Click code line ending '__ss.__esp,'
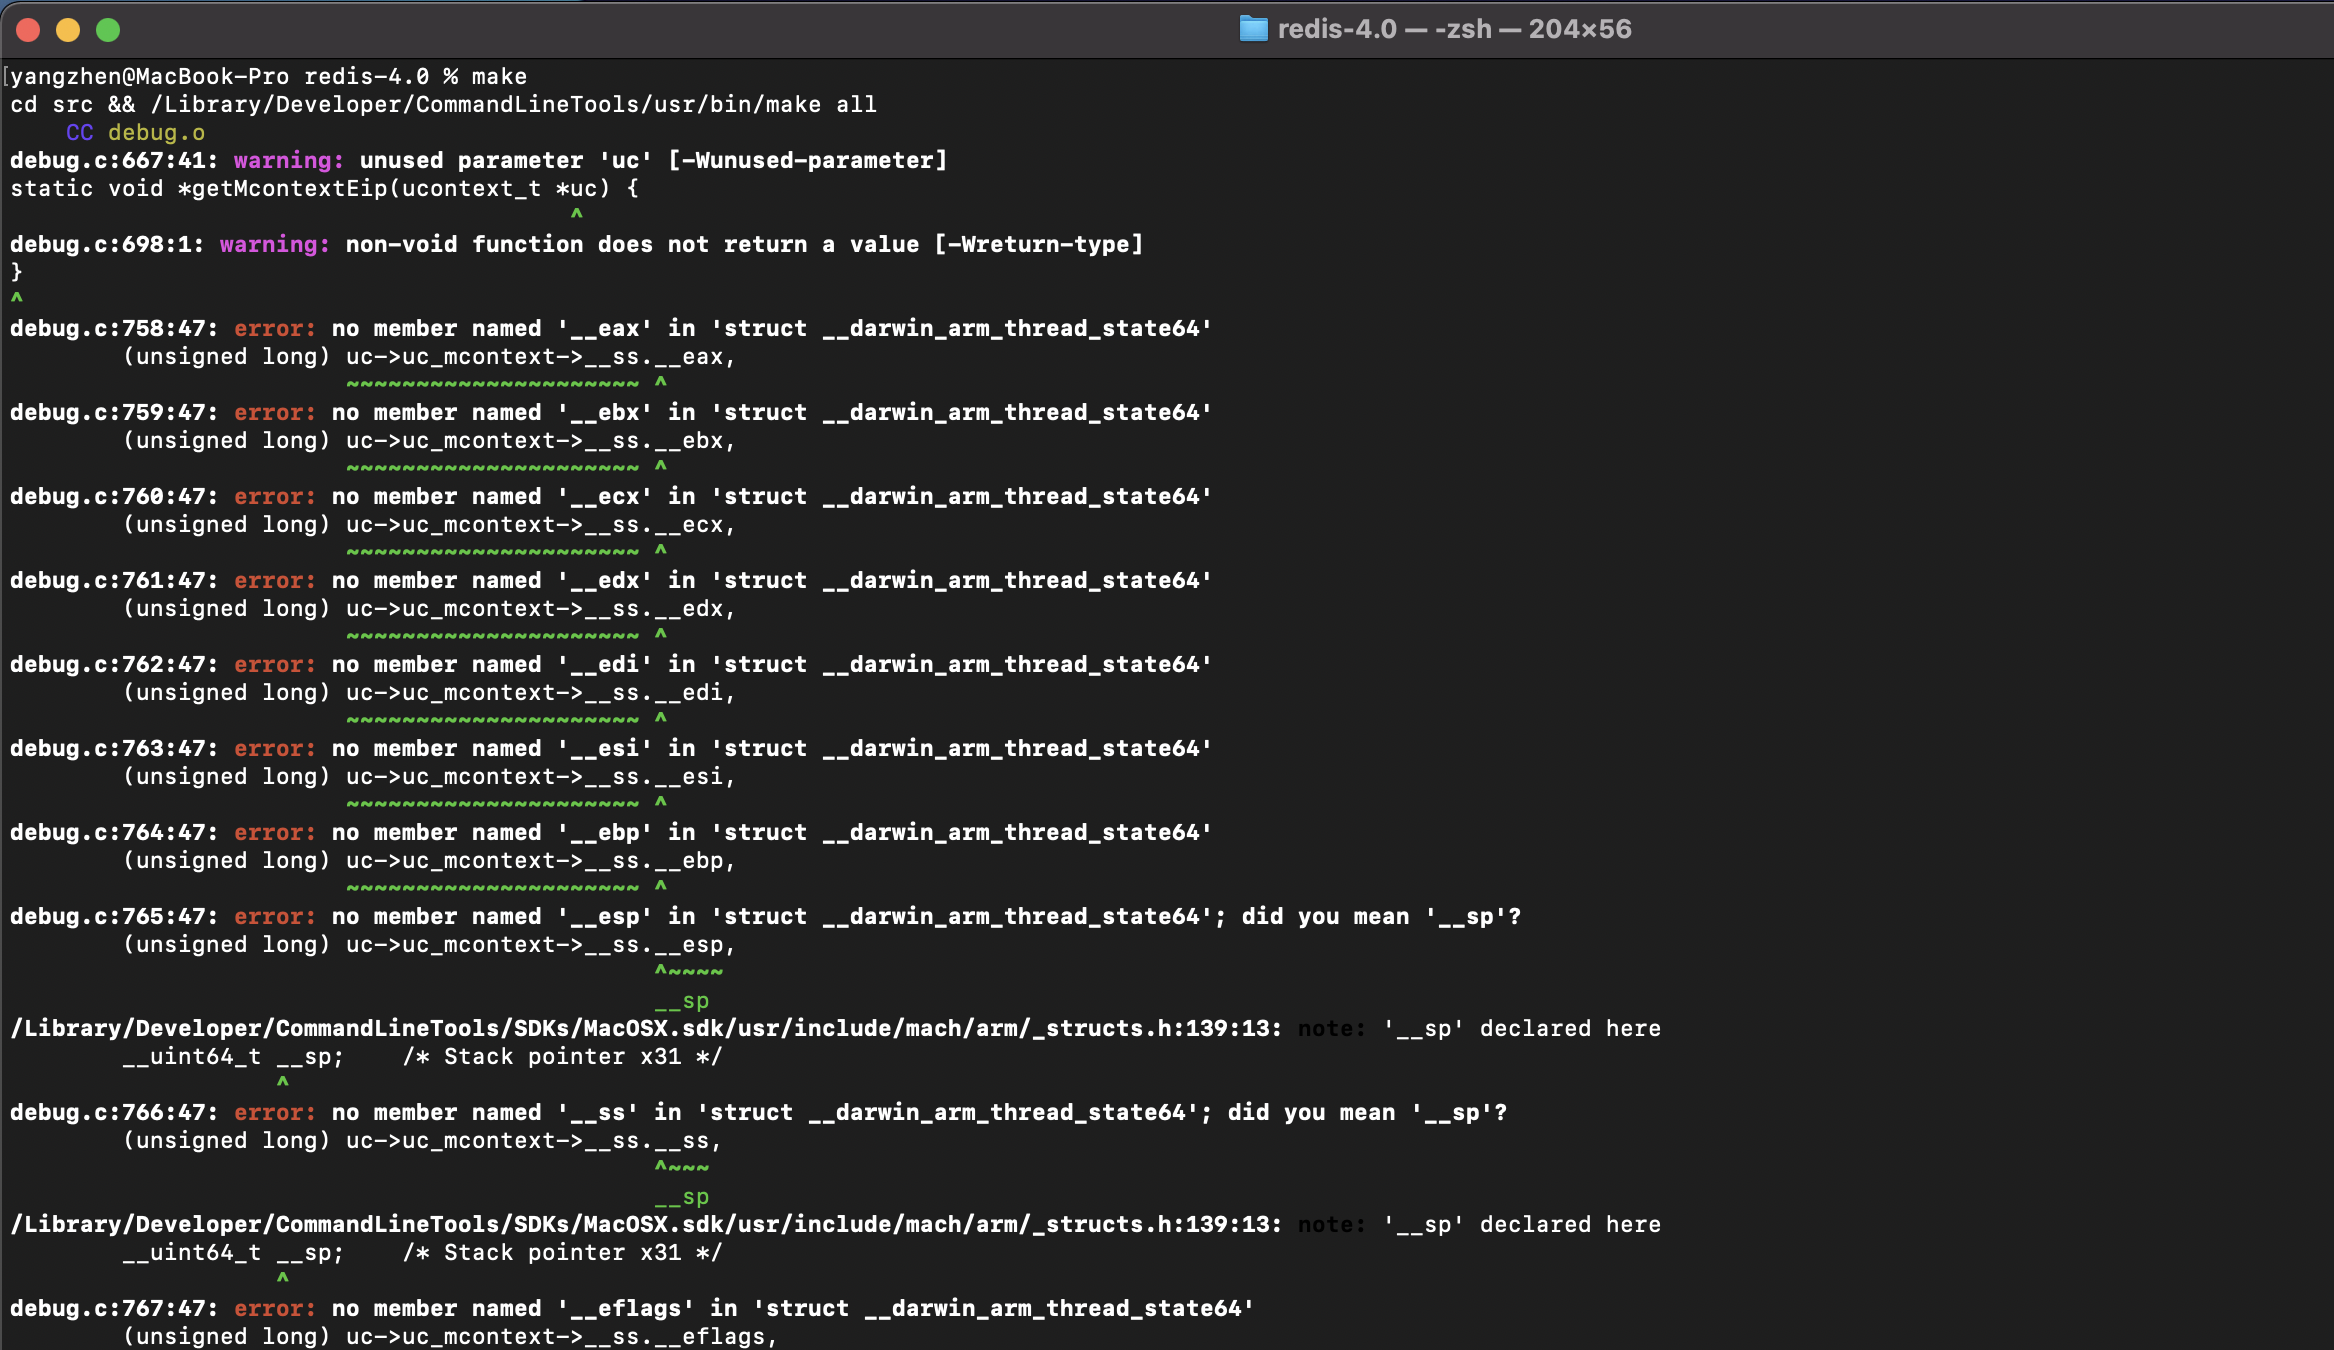The height and width of the screenshot is (1350, 2334). pyautogui.click(x=429, y=945)
